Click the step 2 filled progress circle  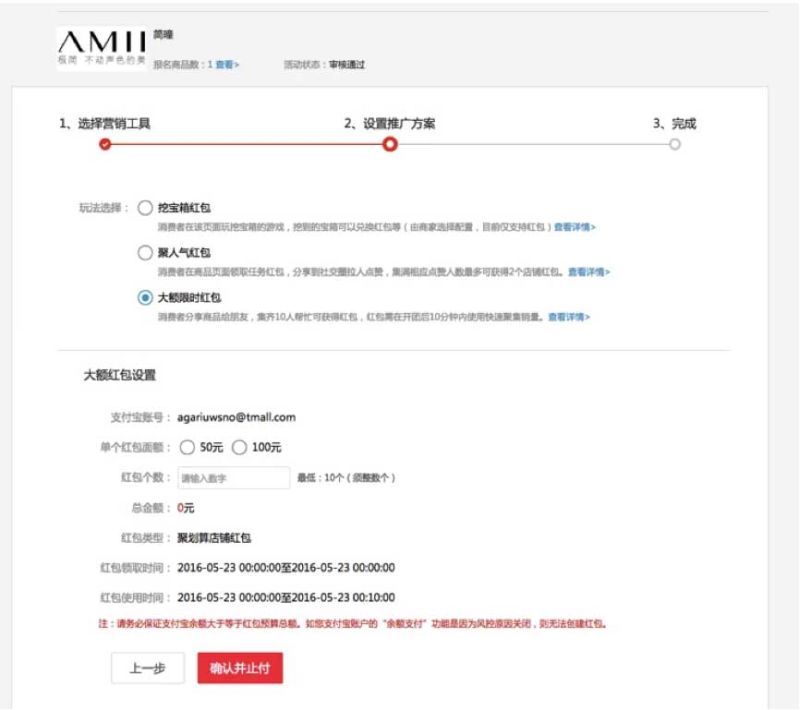click(390, 143)
